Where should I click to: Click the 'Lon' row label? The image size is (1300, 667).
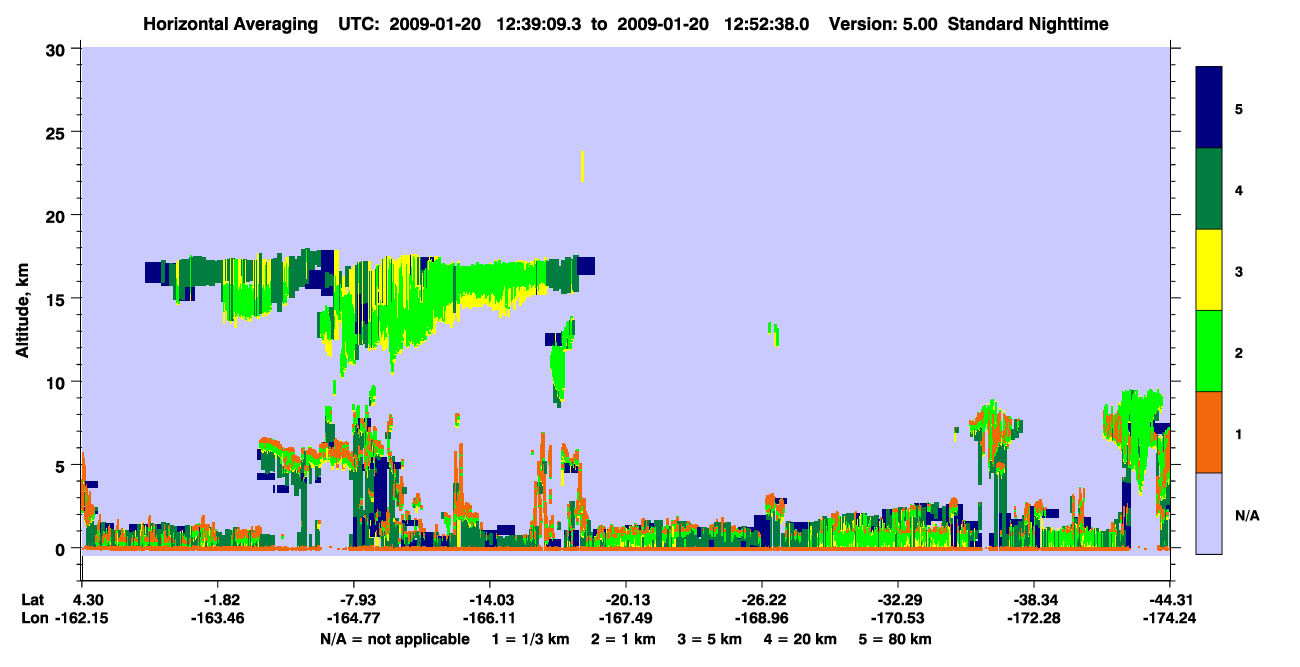(x=33, y=619)
